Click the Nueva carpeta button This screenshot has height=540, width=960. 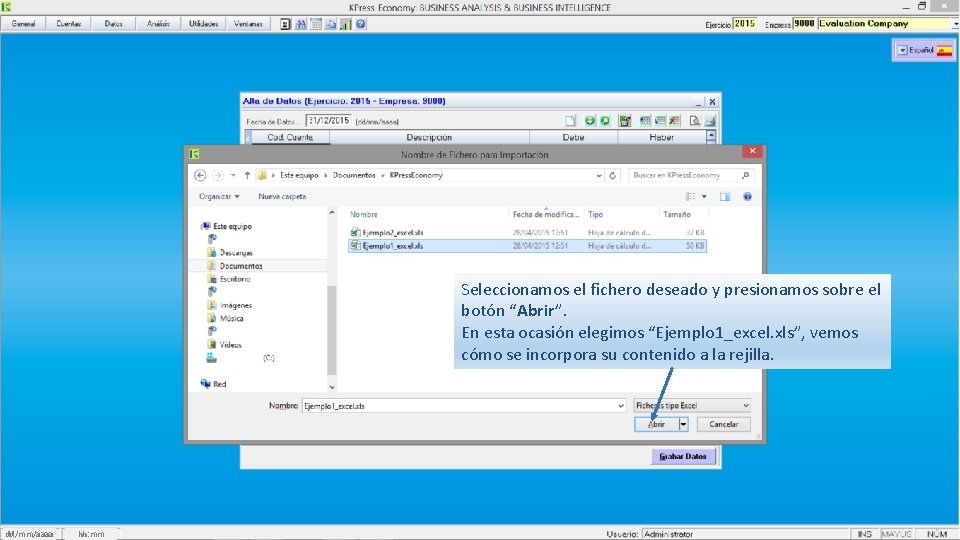pos(282,197)
